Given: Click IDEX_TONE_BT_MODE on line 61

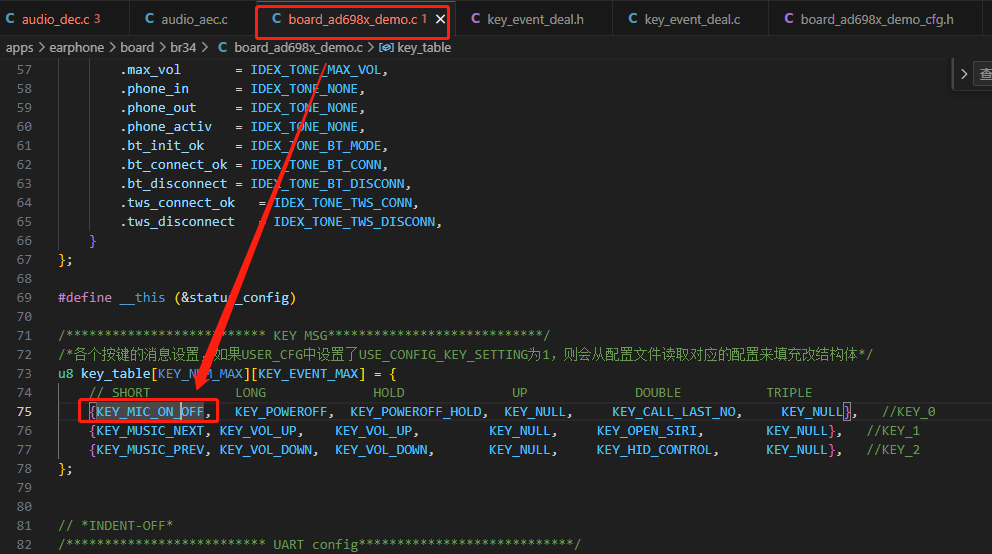Looking at the screenshot, I should point(316,145).
